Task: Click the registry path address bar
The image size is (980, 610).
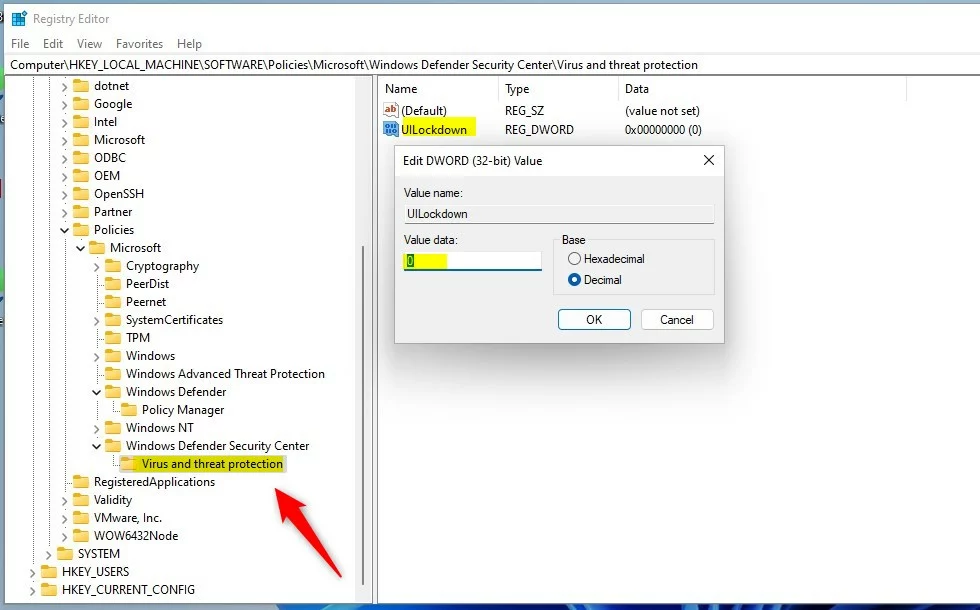Action: (x=490, y=65)
